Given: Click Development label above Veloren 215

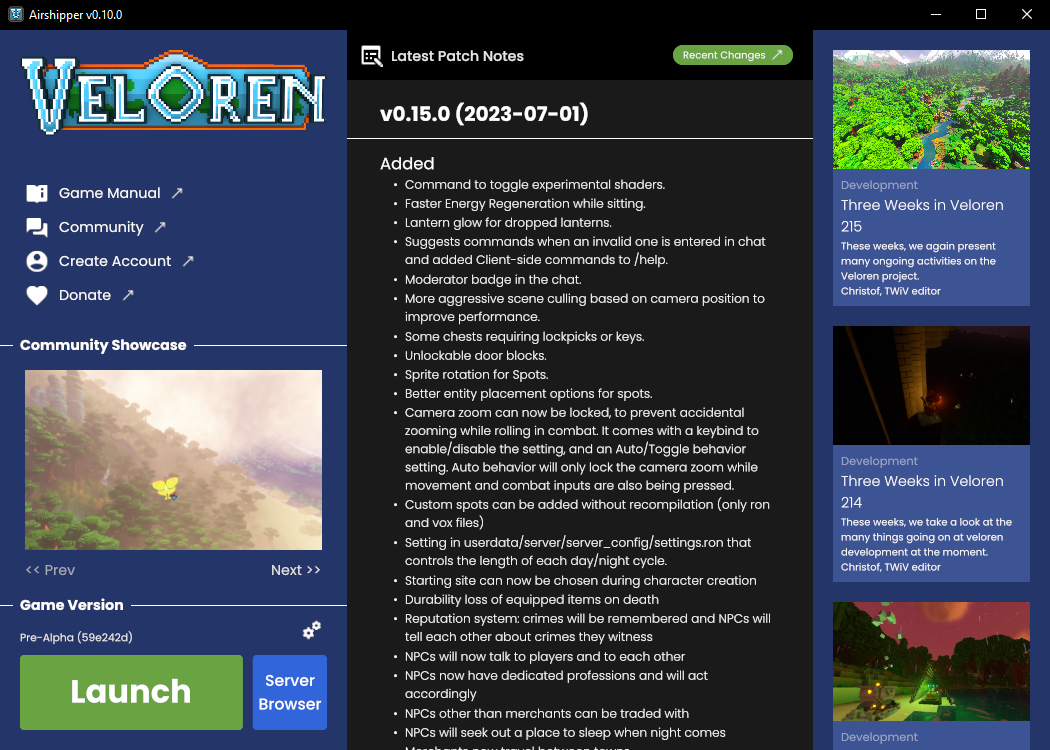Looking at the screenshot, I should pyautogui.click(x=879, y=185).
